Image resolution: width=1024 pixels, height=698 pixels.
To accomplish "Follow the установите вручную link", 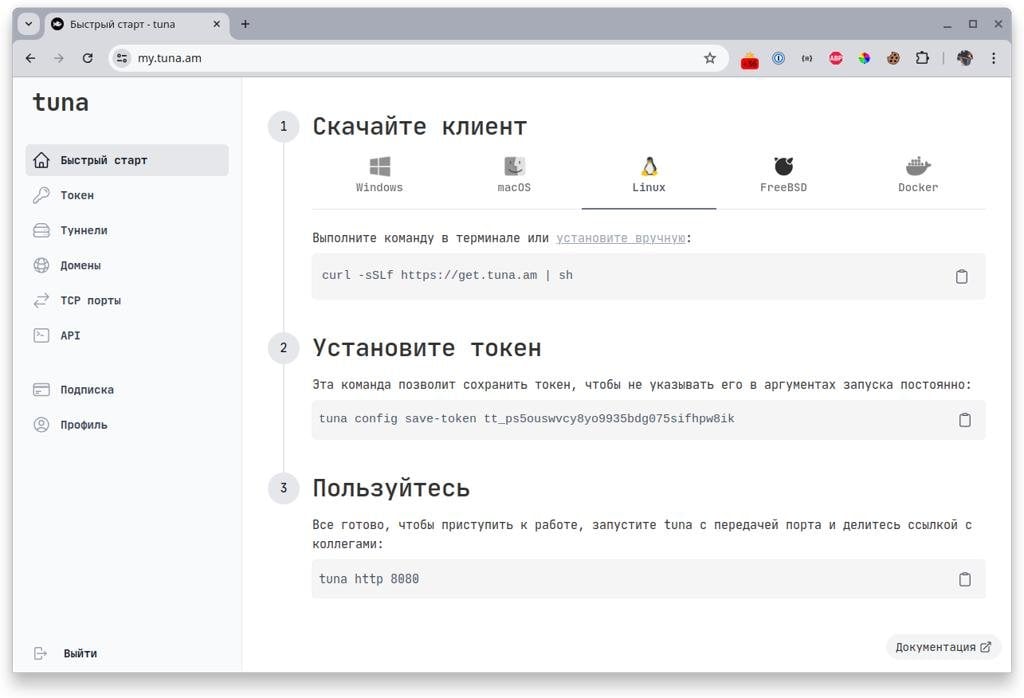I will pos(620,238).
